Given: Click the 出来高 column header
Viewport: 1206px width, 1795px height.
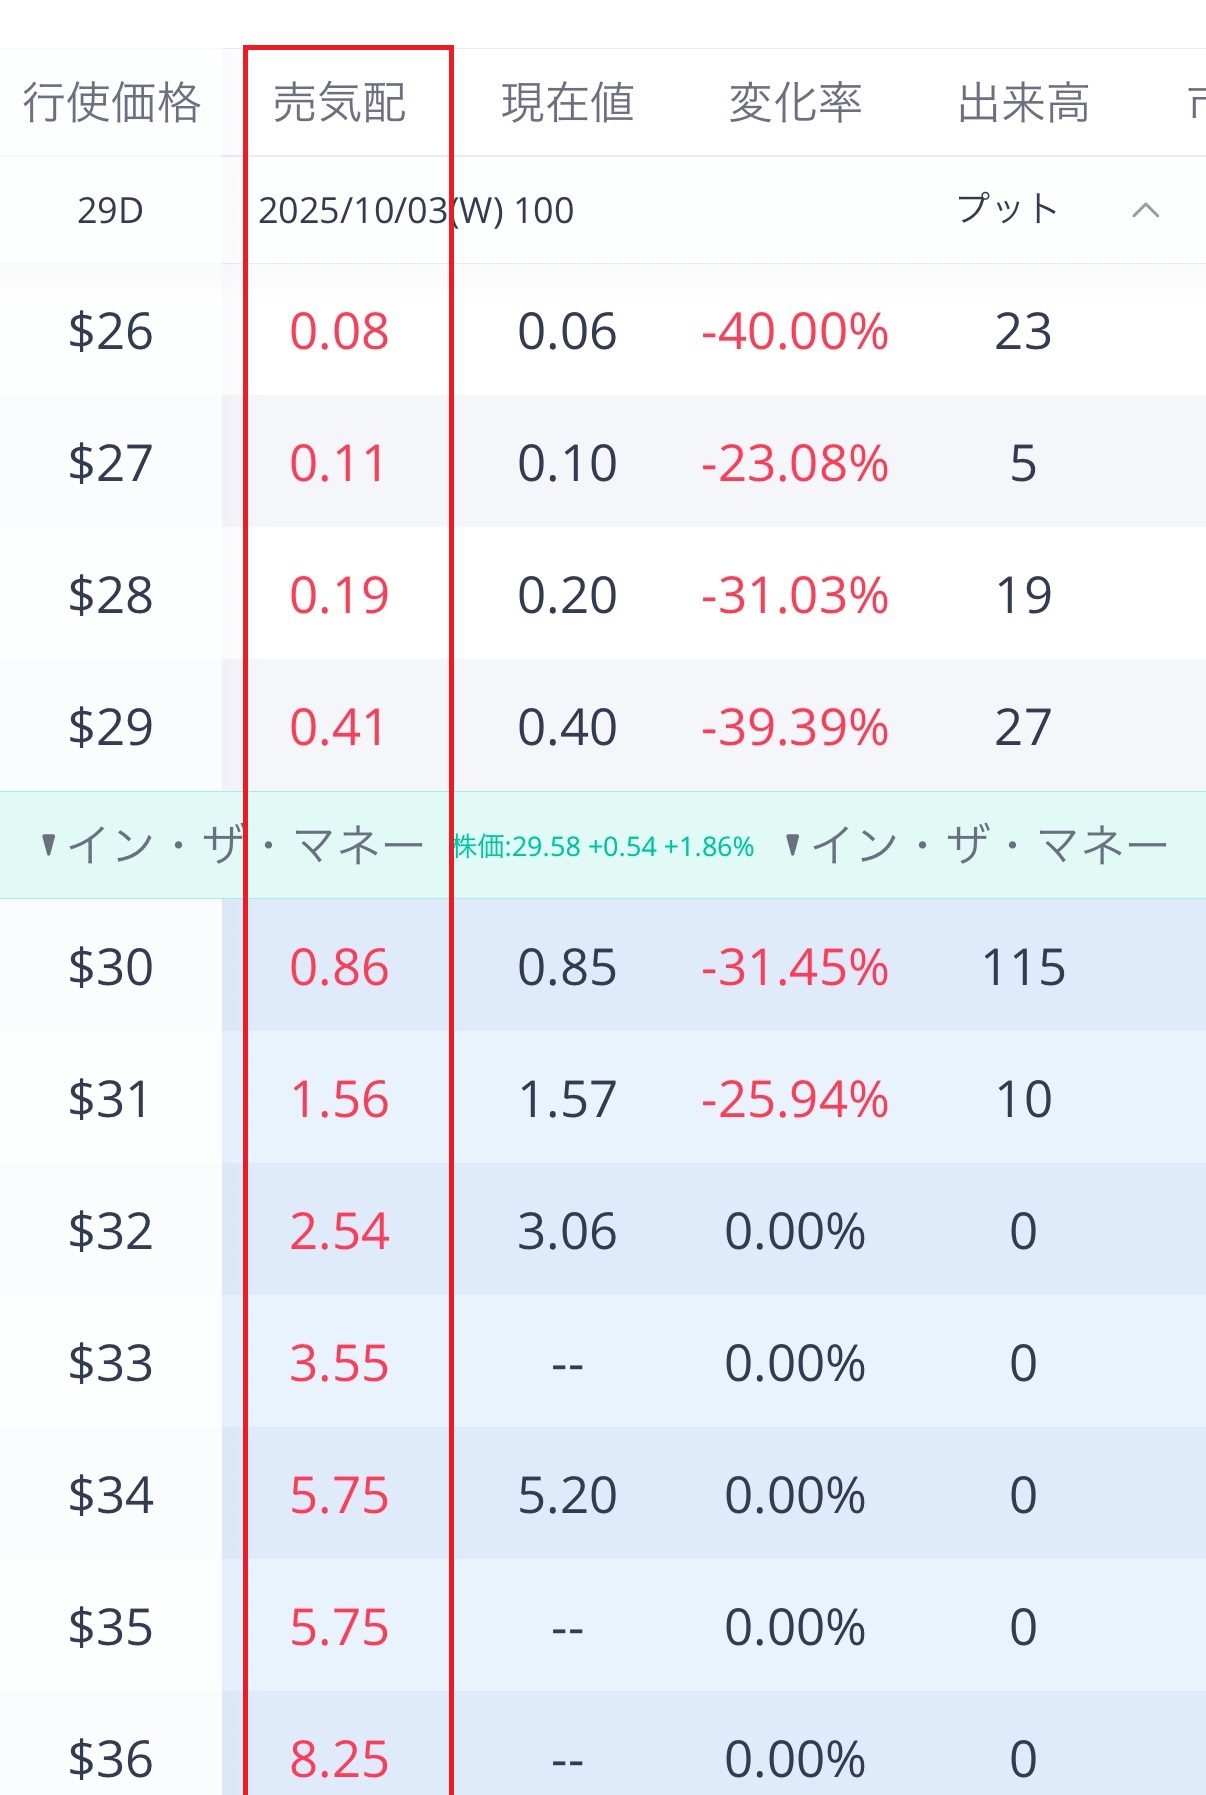Looking at the screenshot, I should click(1023, 103).
